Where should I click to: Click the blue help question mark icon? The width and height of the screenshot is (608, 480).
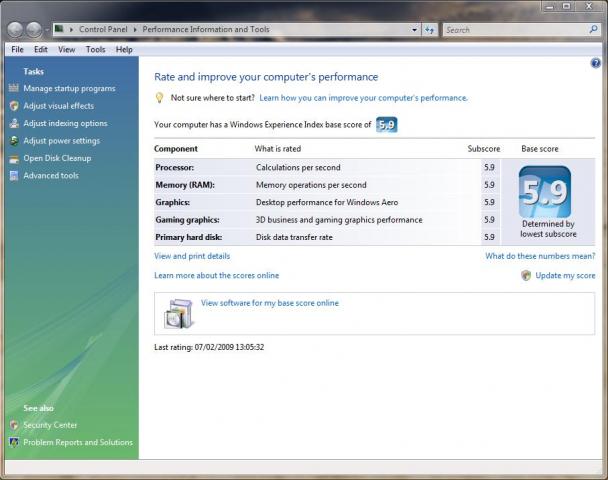[596, 63]
